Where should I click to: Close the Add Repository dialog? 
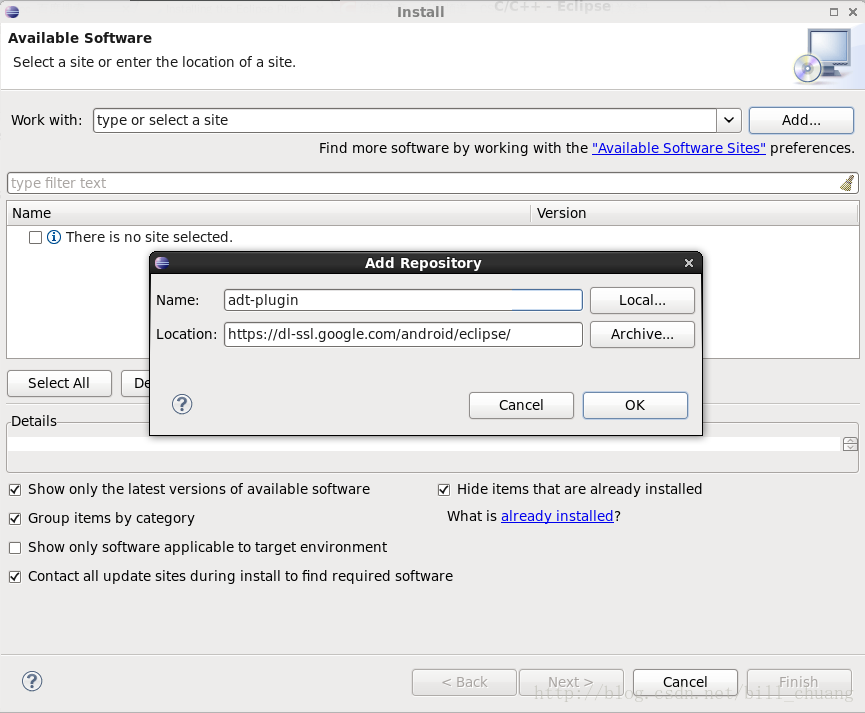[688, 263]
